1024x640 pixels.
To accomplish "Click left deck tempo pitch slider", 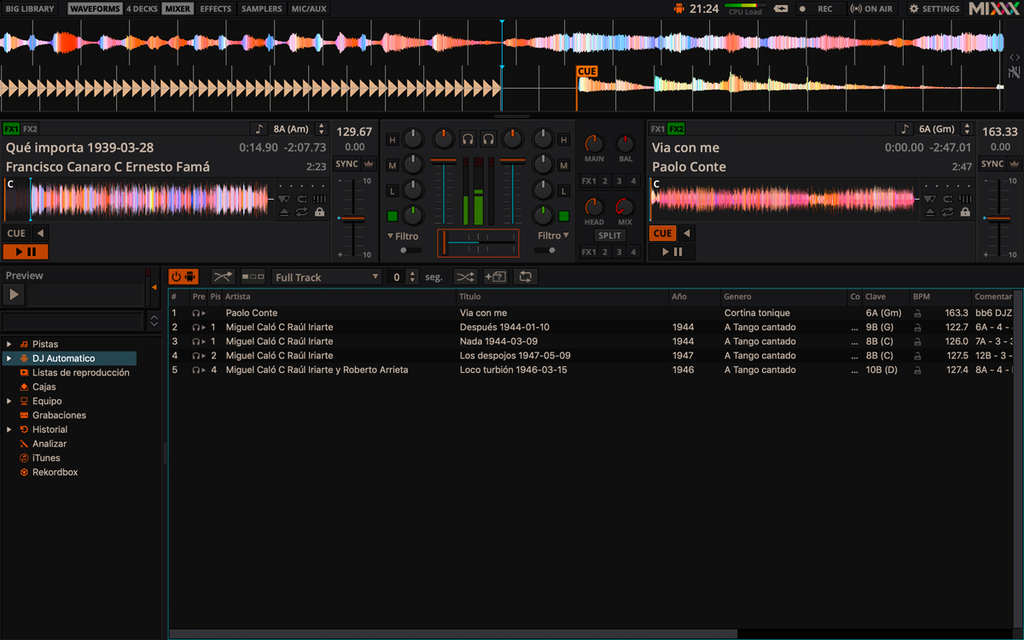I will tap(353, 217).
